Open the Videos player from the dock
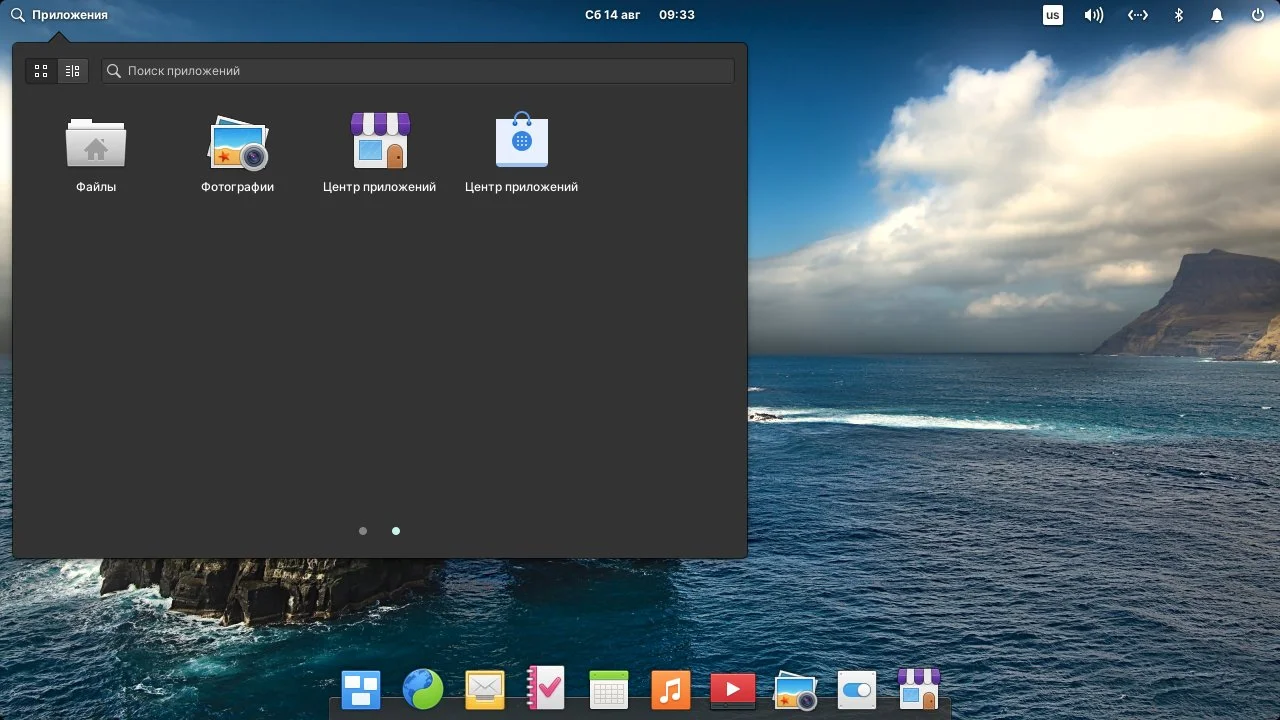This screenshot has width=1280, height=720. point(732,689)
